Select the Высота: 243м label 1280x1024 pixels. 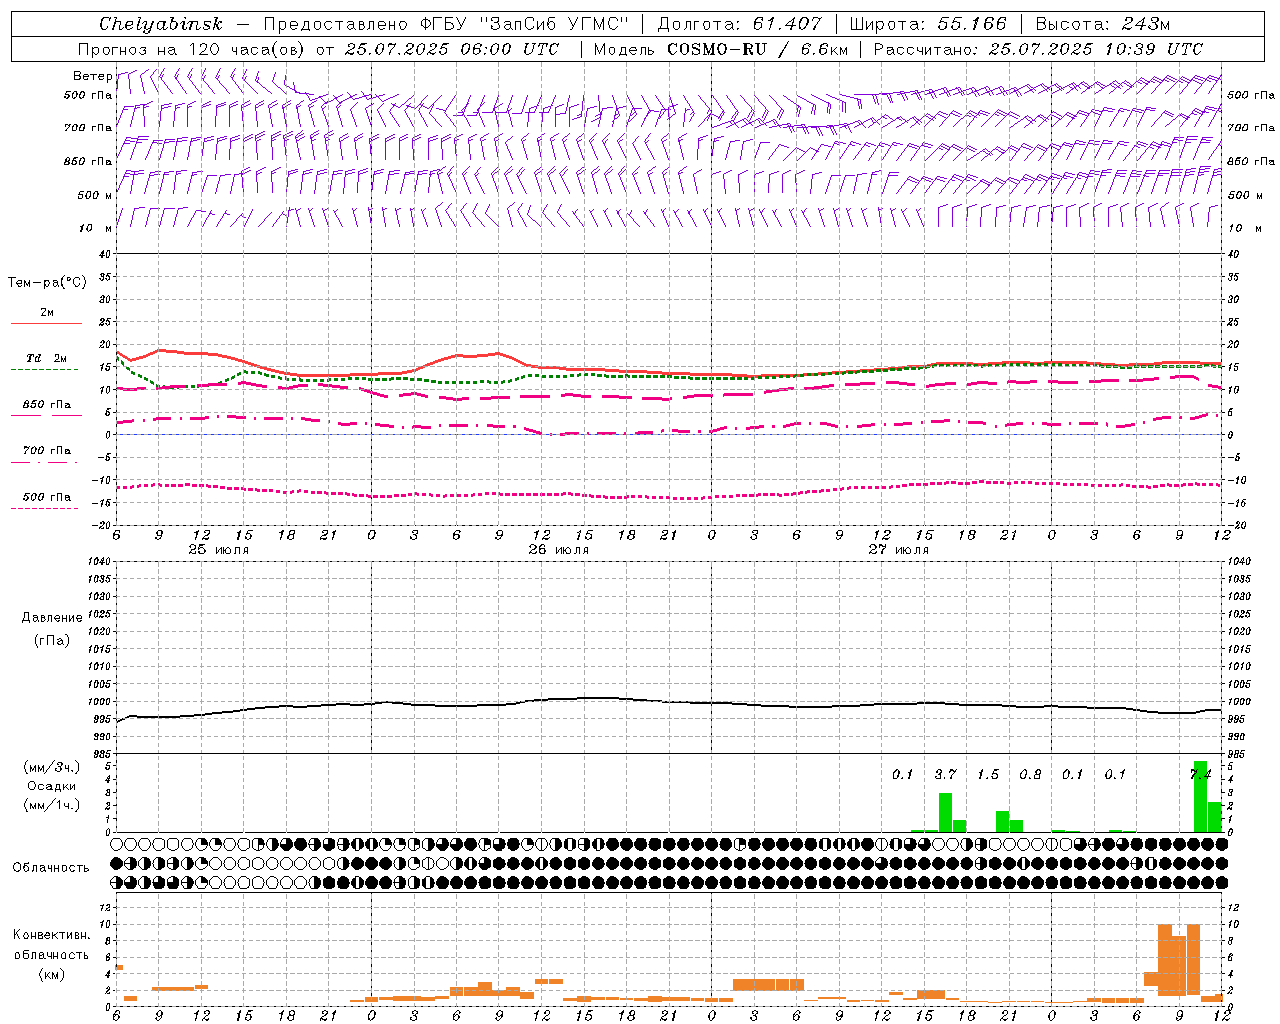click(x=1103, y=24)
